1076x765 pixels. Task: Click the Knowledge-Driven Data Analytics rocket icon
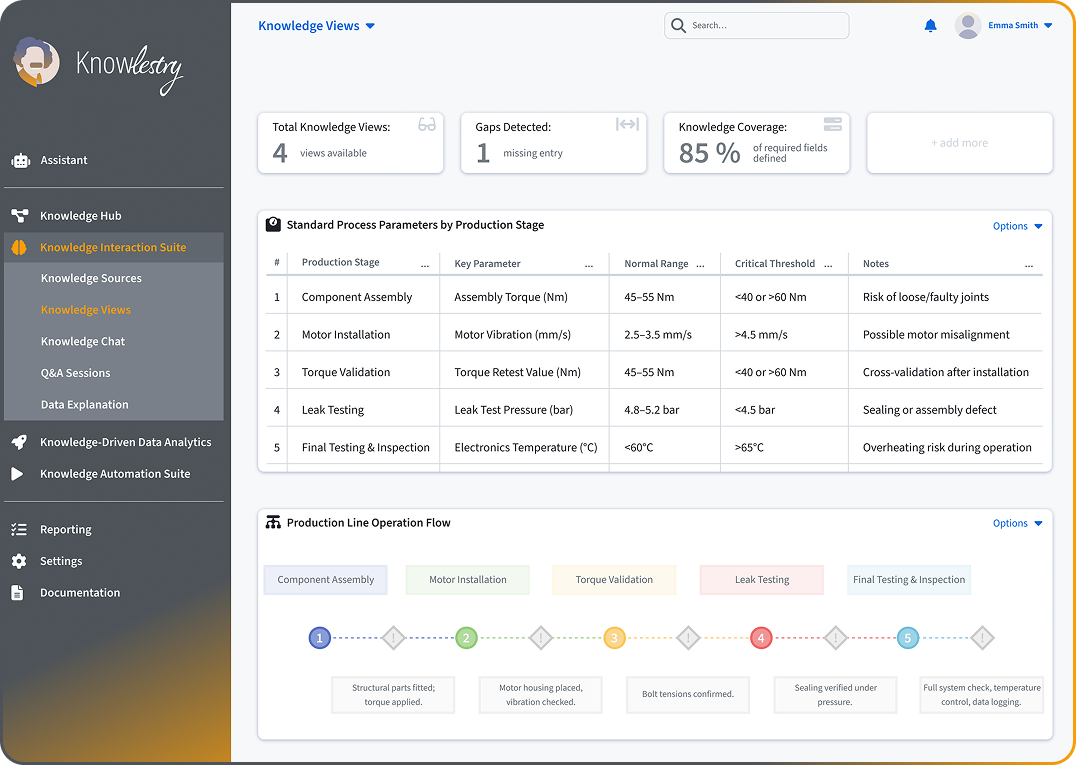pos(19,442)
